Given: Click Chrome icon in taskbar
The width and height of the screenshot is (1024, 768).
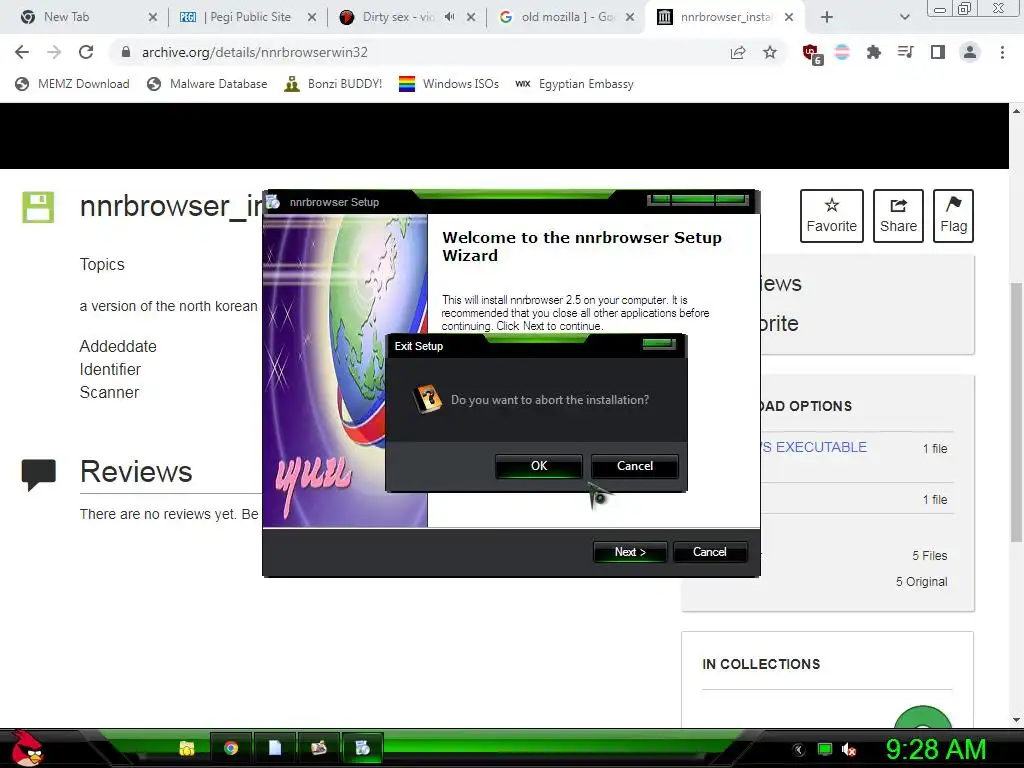Looking at the screenshot, I should coord(231,748).
